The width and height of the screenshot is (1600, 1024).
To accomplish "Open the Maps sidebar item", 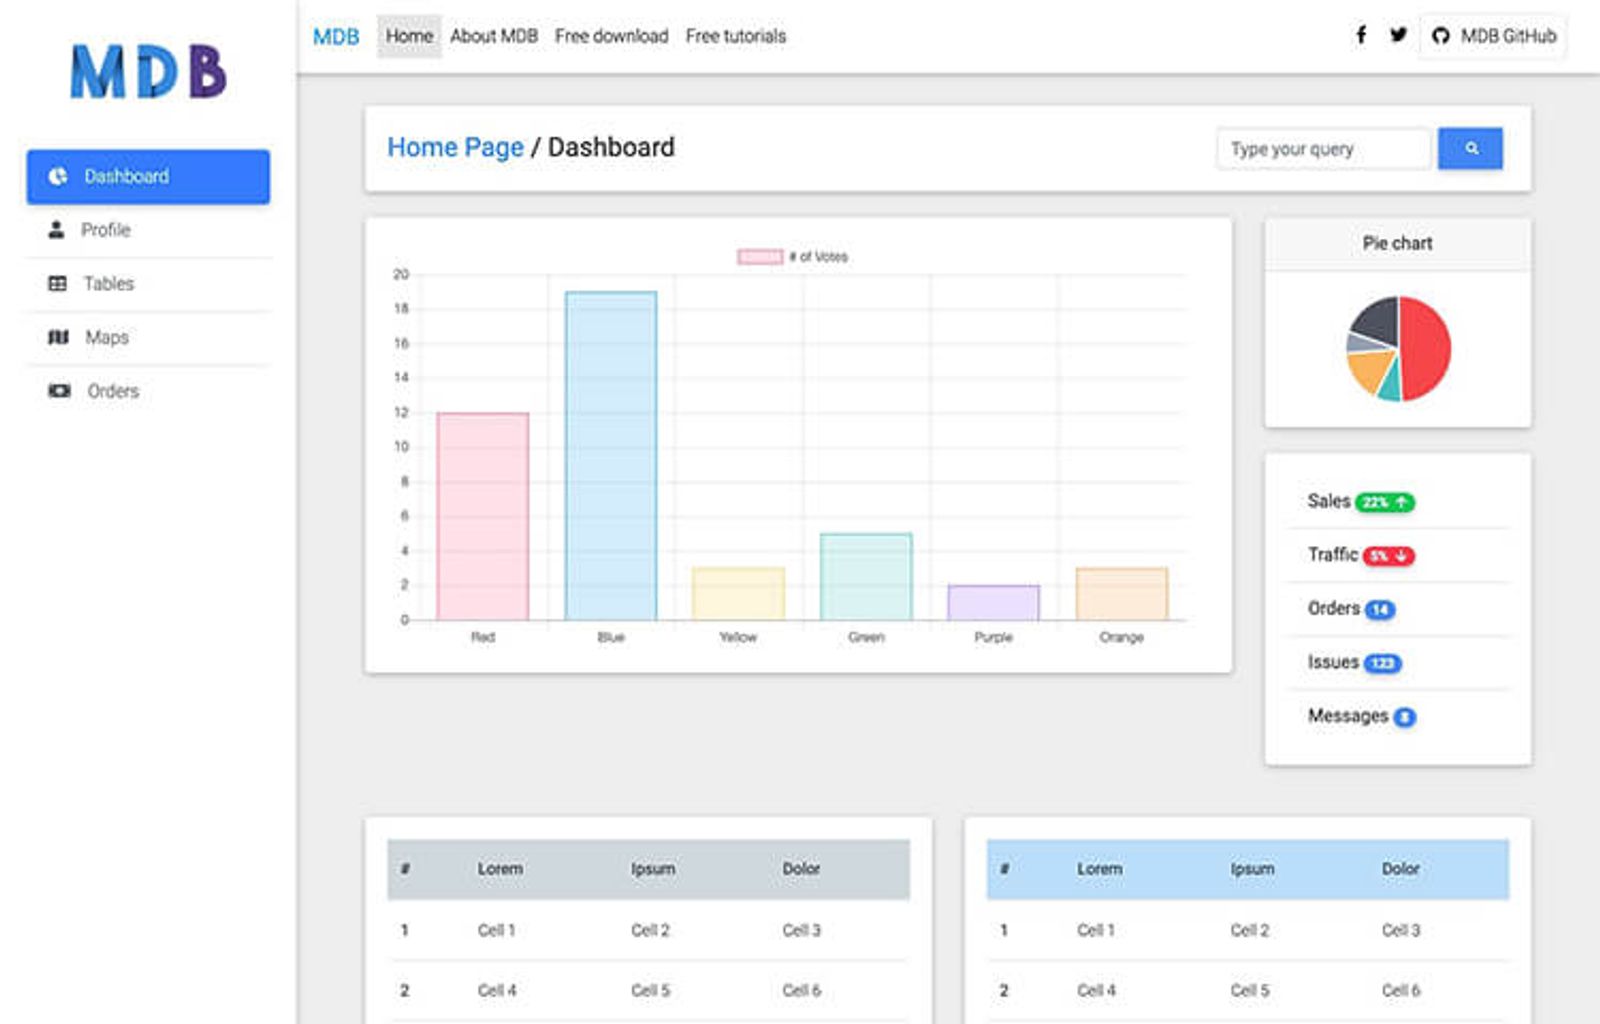I will (148, 338).
